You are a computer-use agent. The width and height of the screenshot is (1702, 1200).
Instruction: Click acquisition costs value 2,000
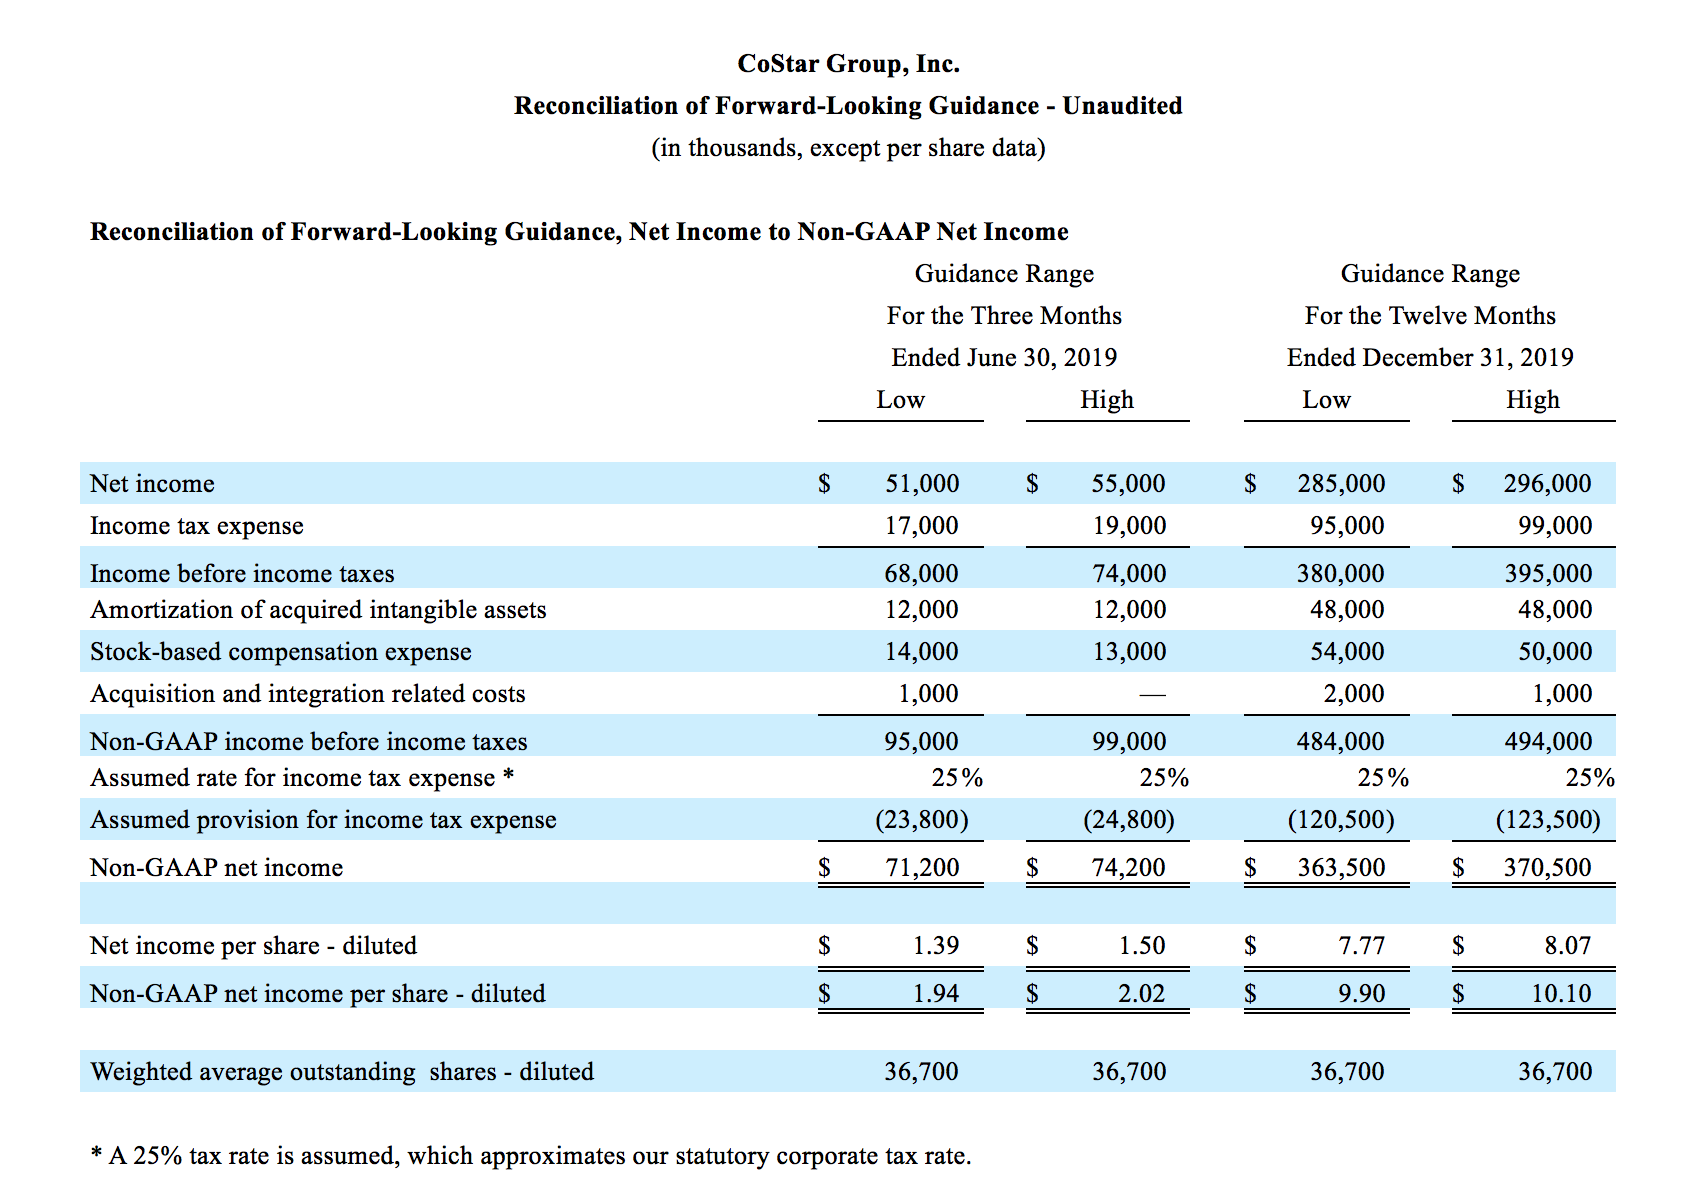1354,694
